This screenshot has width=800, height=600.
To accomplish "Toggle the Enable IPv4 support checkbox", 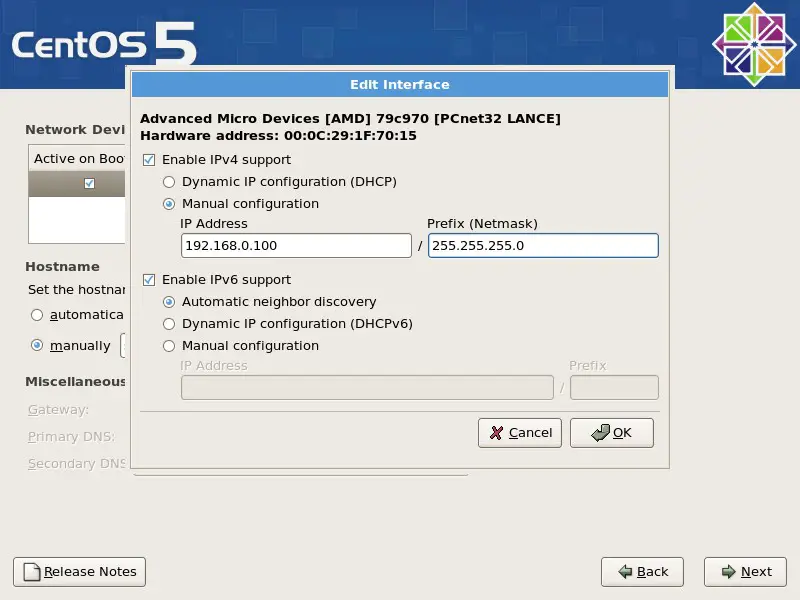I will (149, 160).
